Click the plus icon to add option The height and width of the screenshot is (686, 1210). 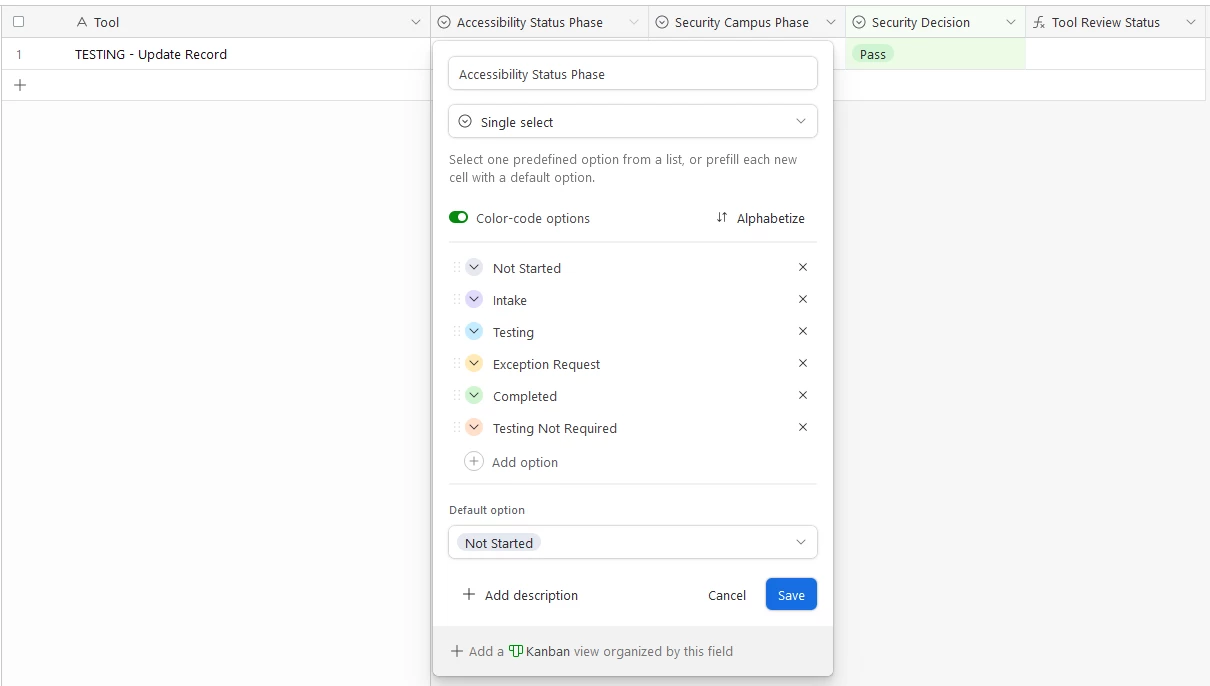474,462
